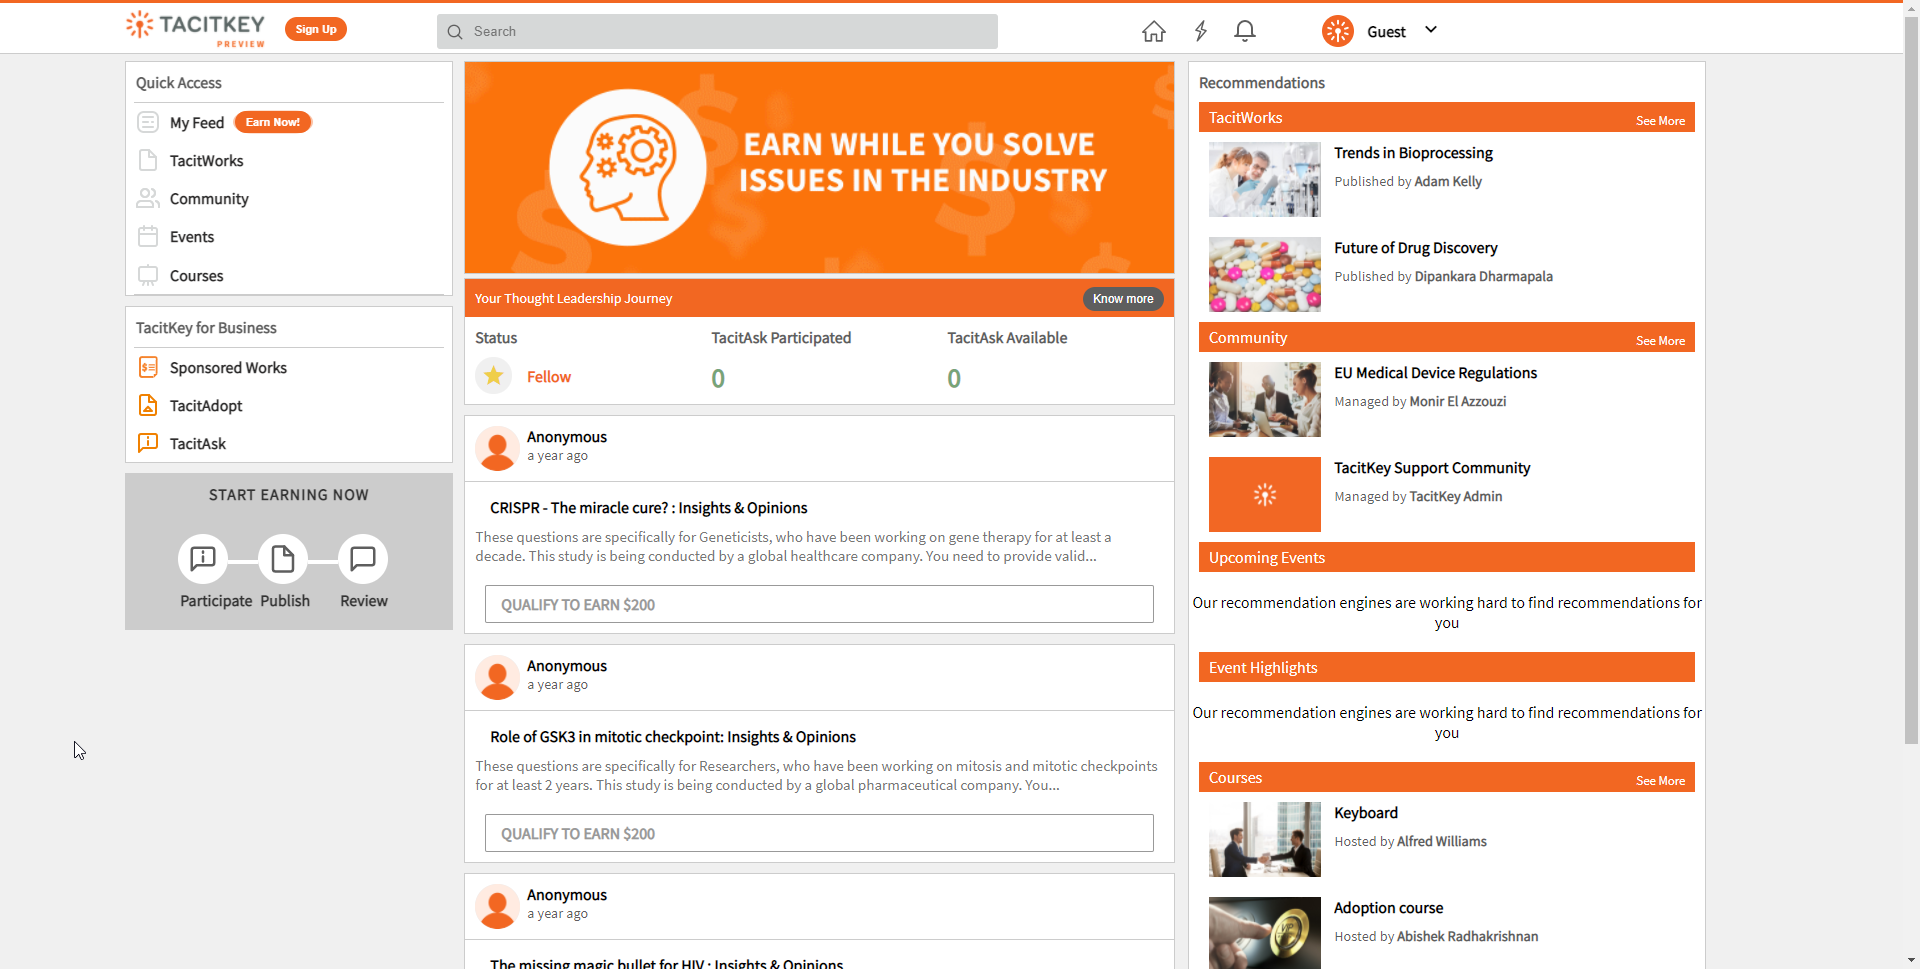Open Sponsored Works link
1920x969 pixels.
coord(228,368)
